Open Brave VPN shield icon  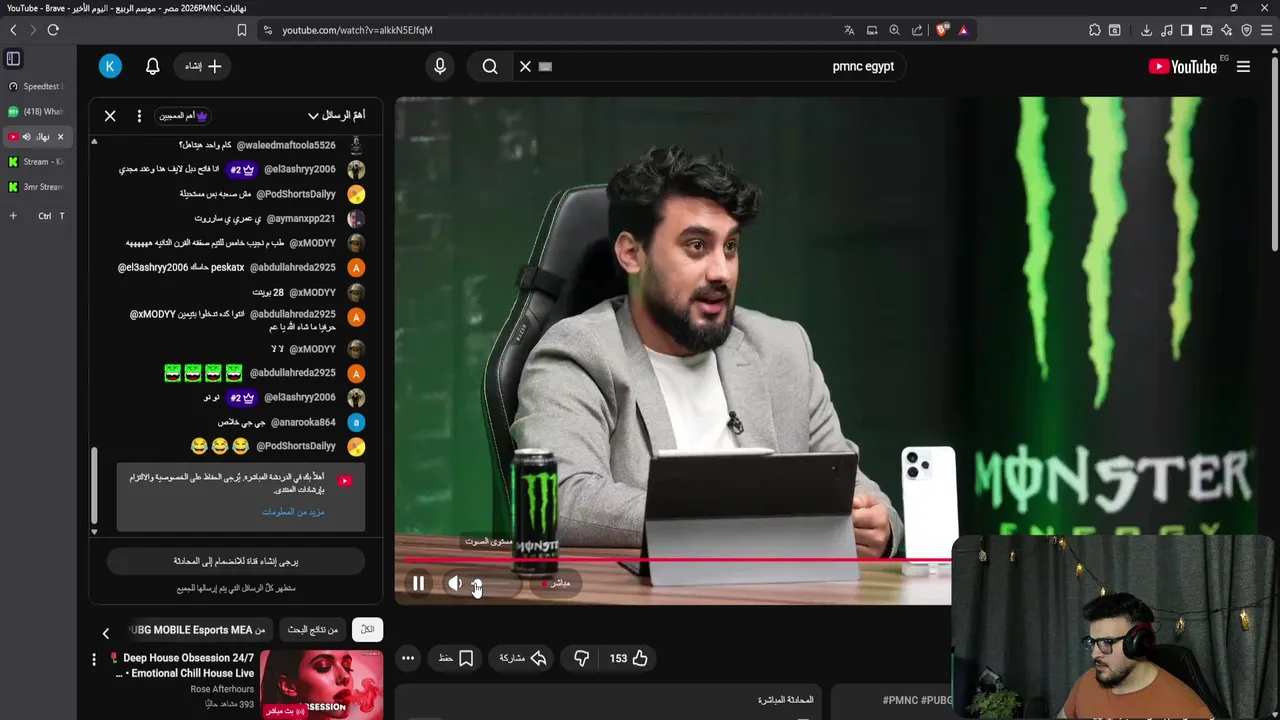click(x=1247, y=30)
